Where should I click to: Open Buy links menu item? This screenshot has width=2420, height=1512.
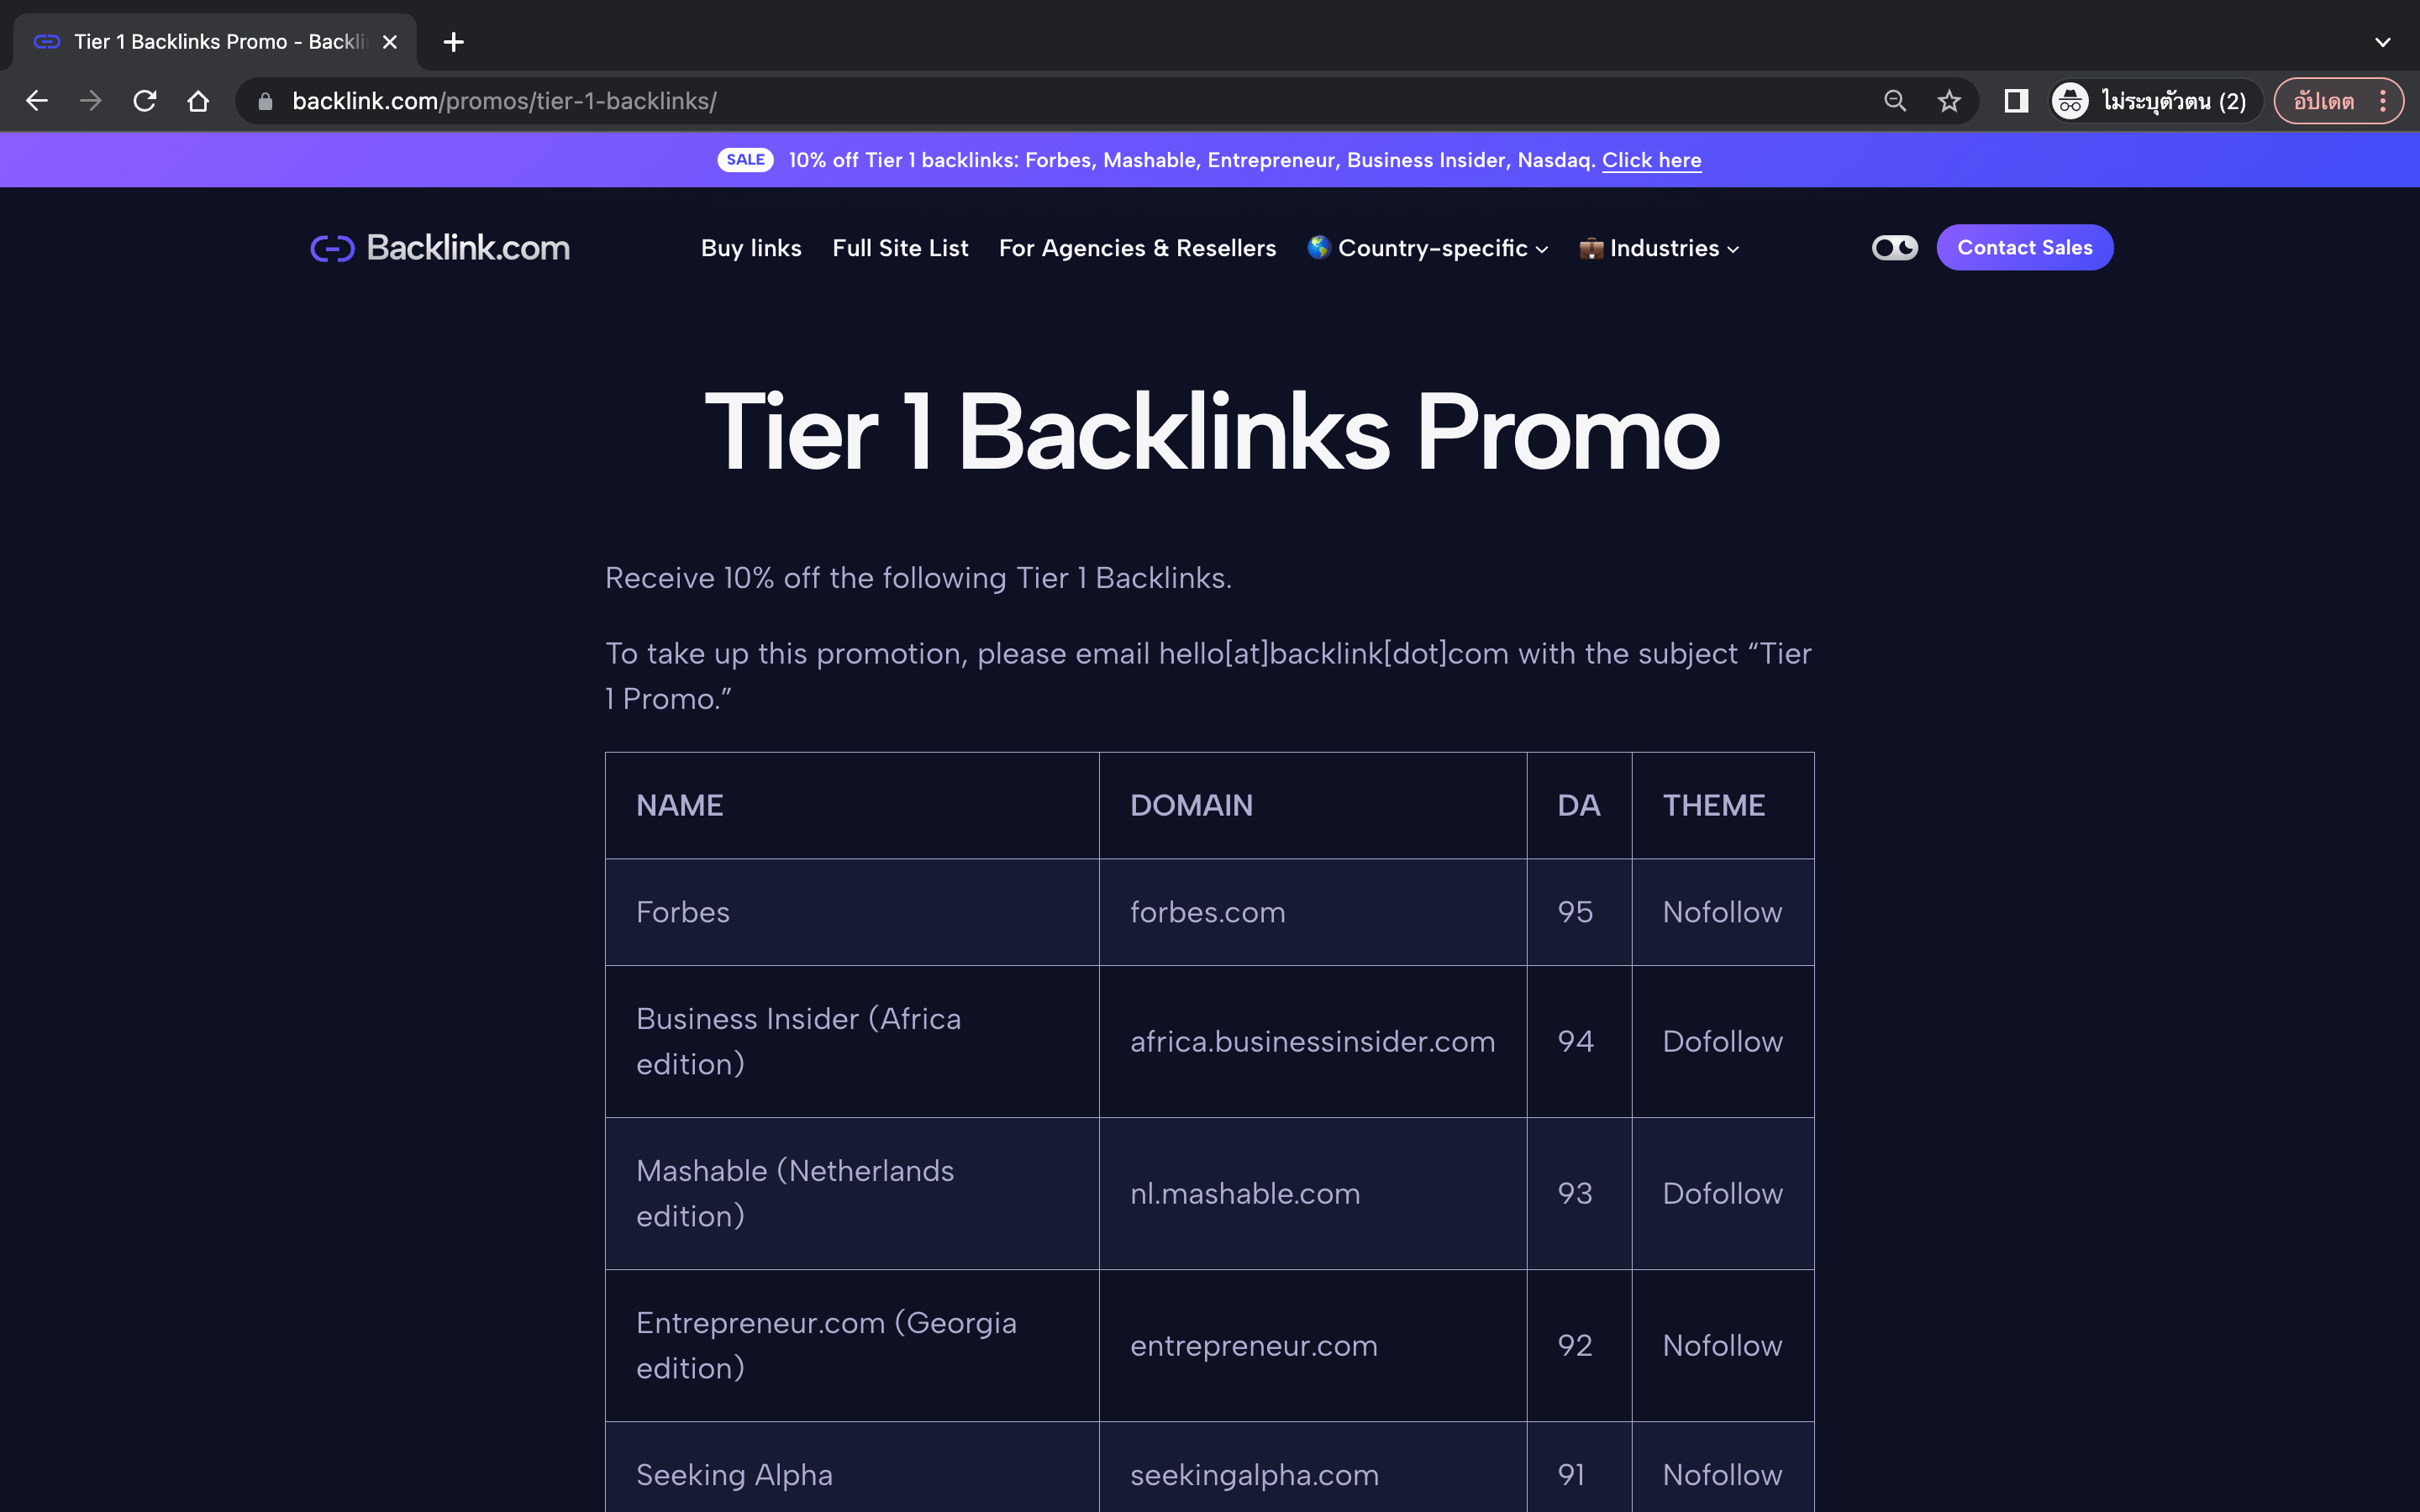(x=751, y=248)
